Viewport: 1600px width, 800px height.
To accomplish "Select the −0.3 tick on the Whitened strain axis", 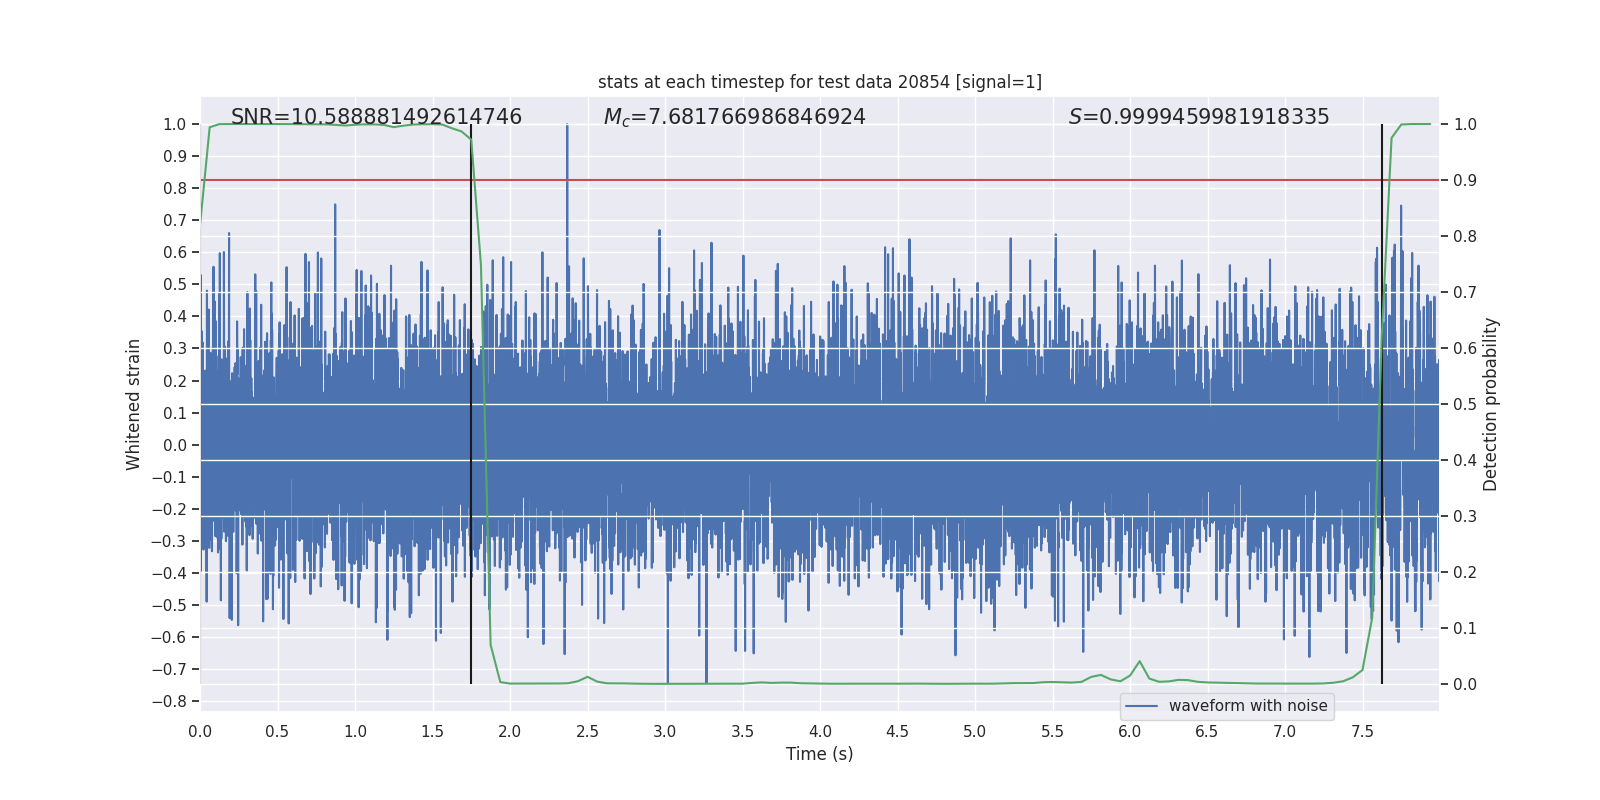I will (169, 541).
